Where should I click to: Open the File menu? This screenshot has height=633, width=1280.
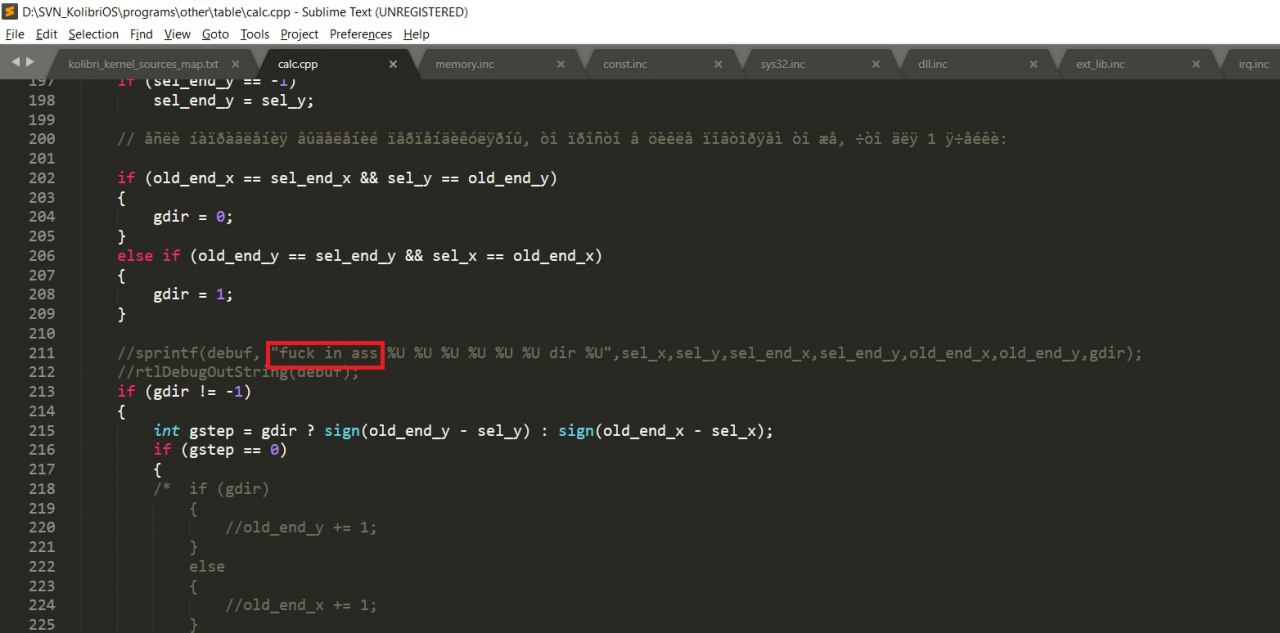(x=15, y=34)
